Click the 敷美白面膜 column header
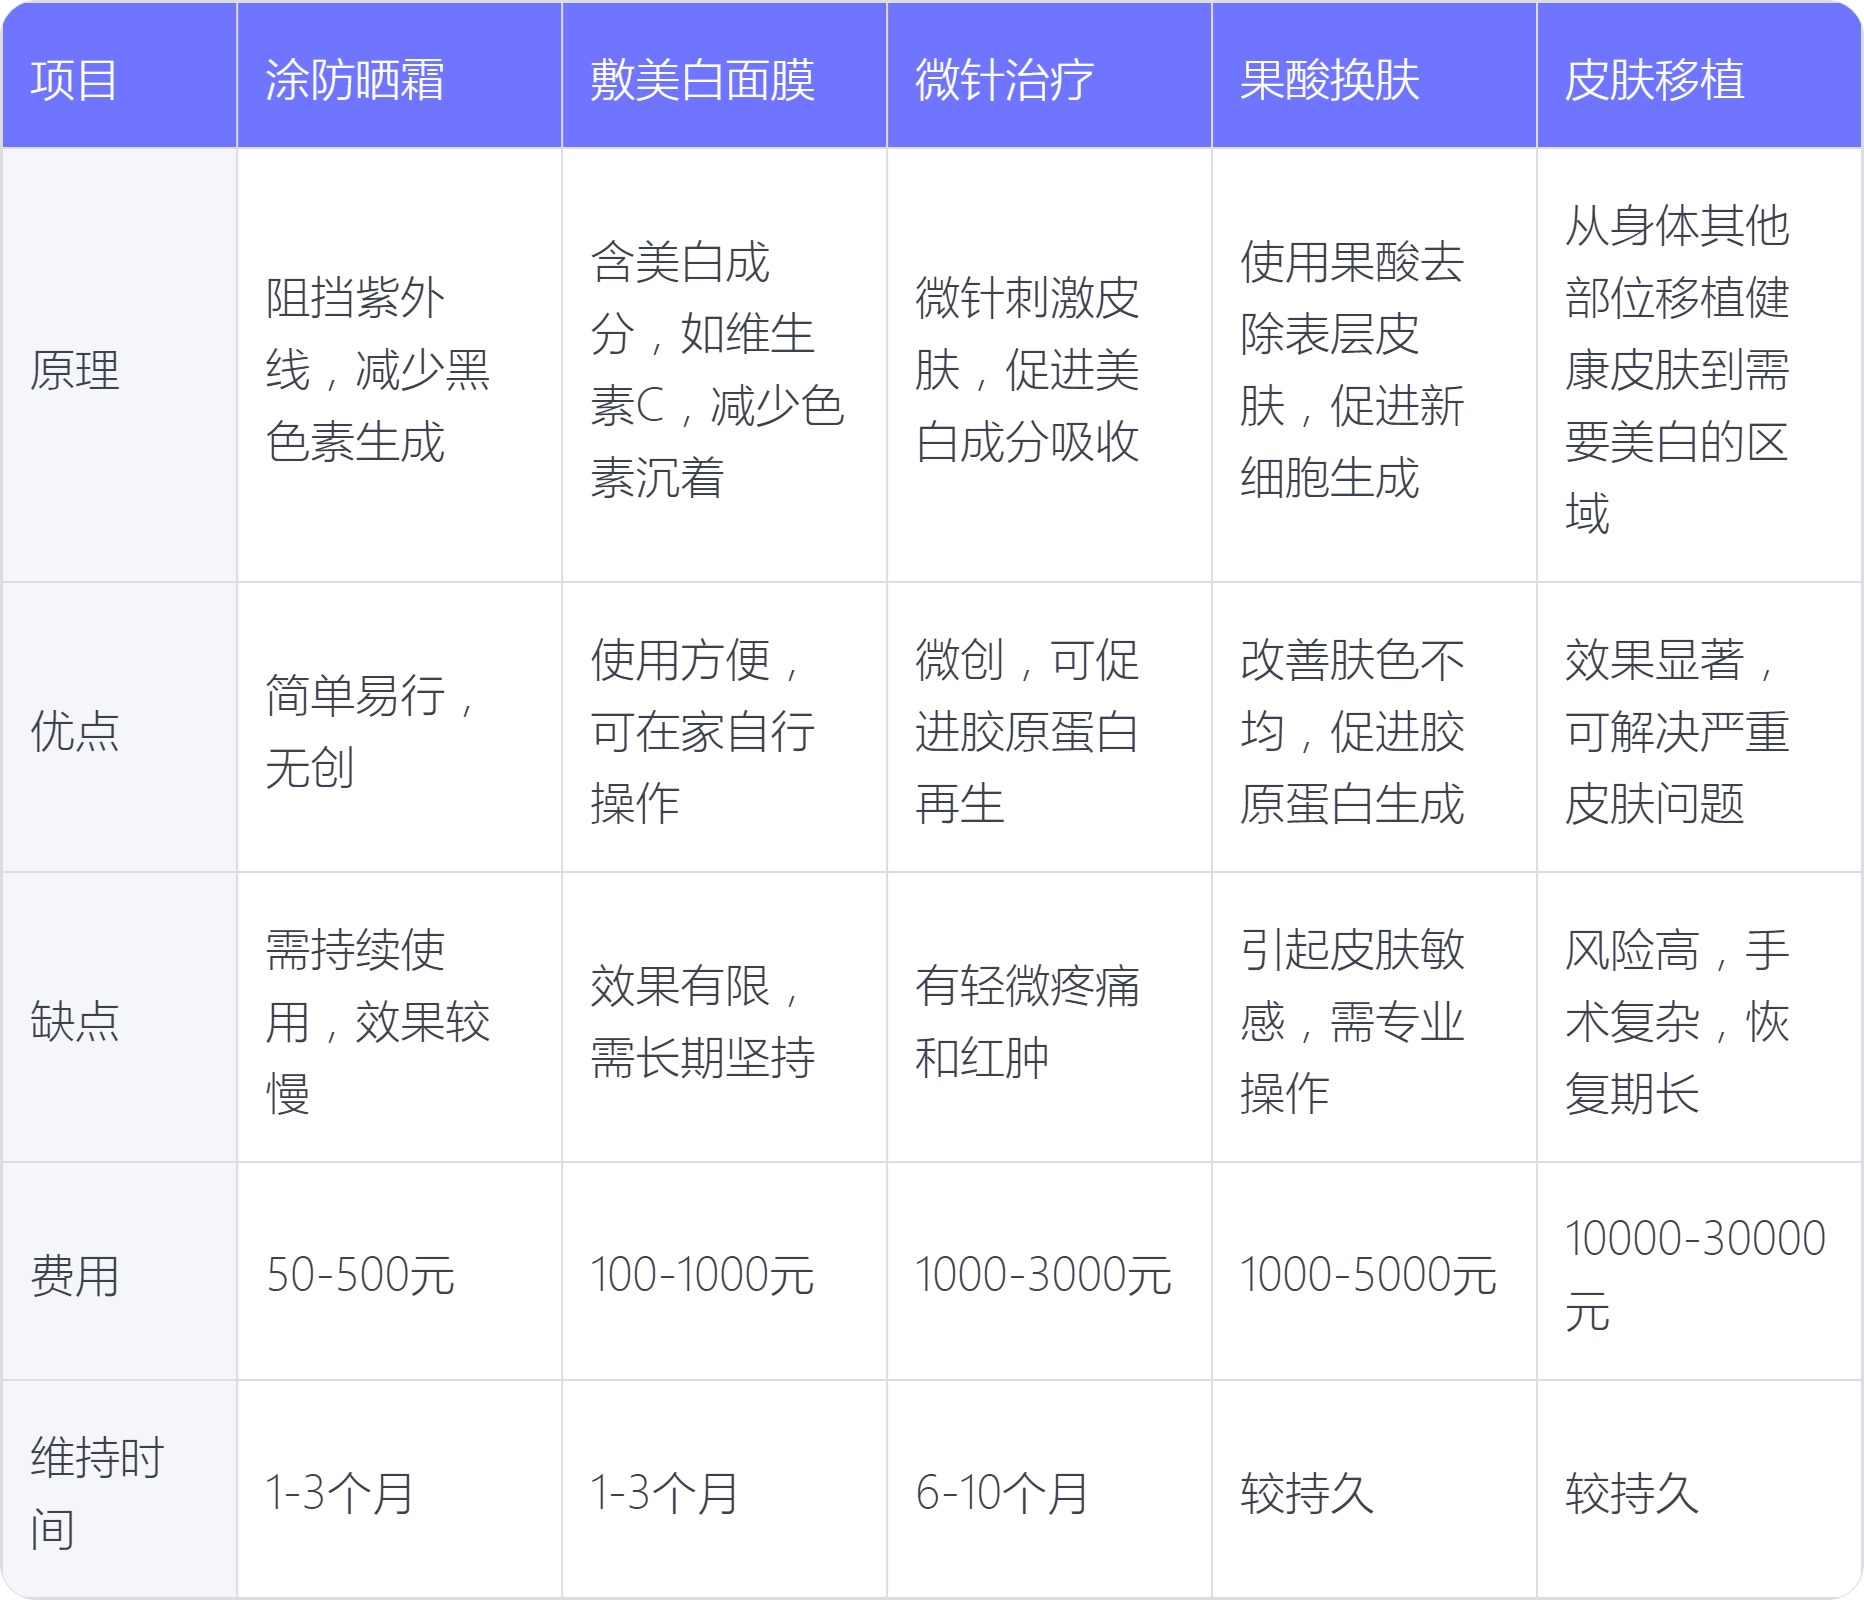The width and height of the screenshot is (1864, 1600). 702,80
